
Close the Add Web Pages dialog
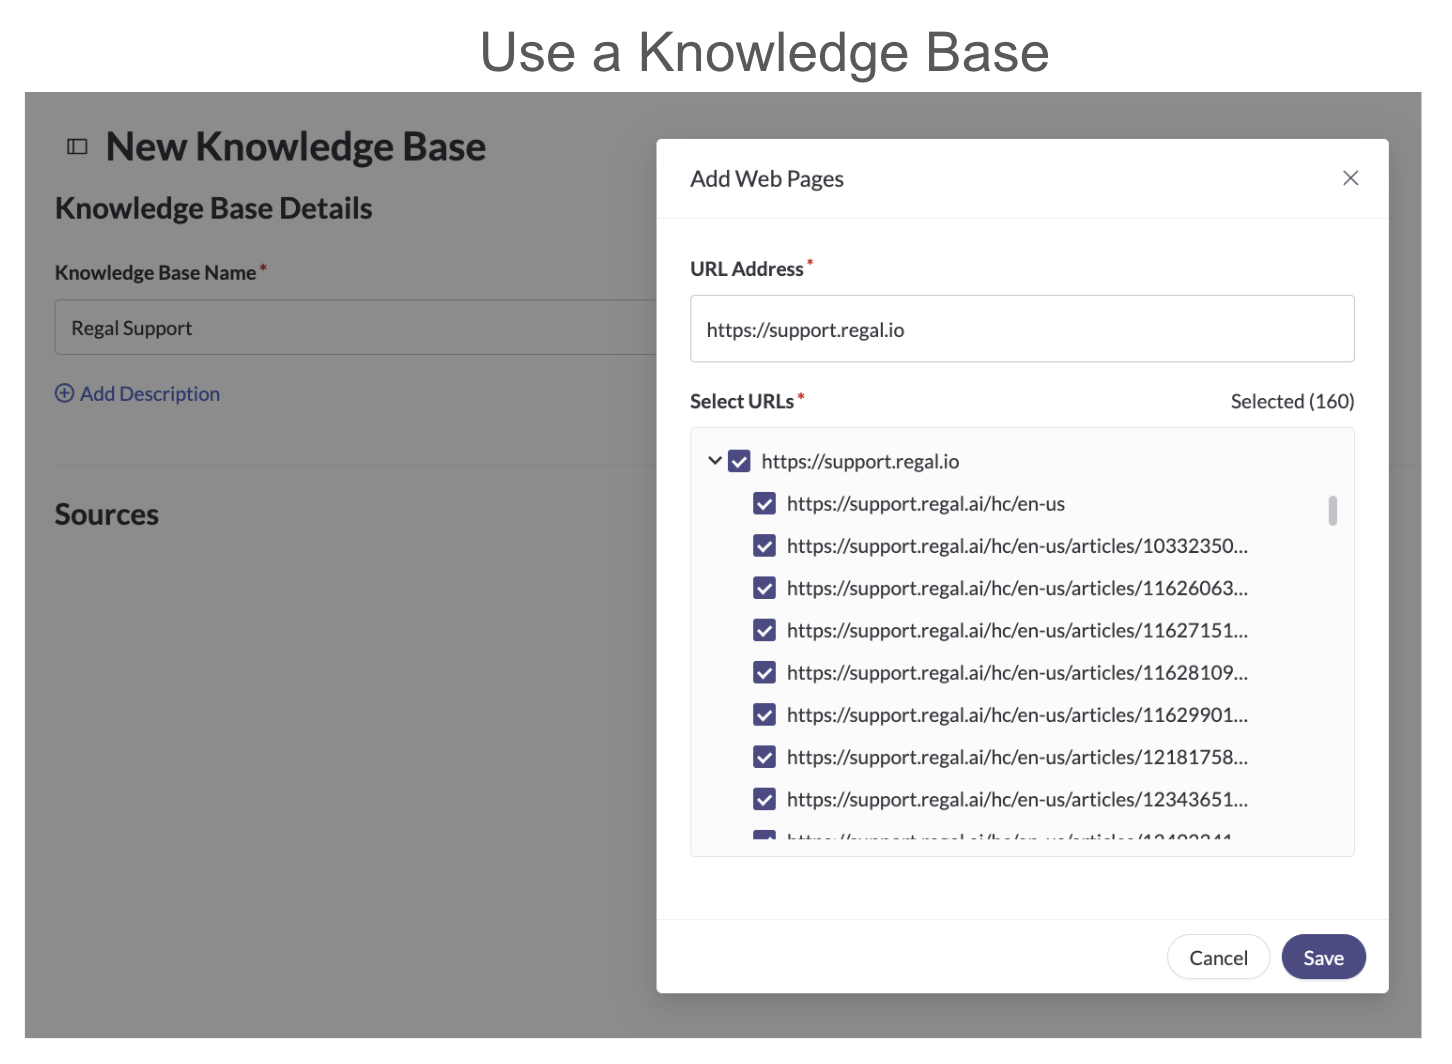(1350, 178)
